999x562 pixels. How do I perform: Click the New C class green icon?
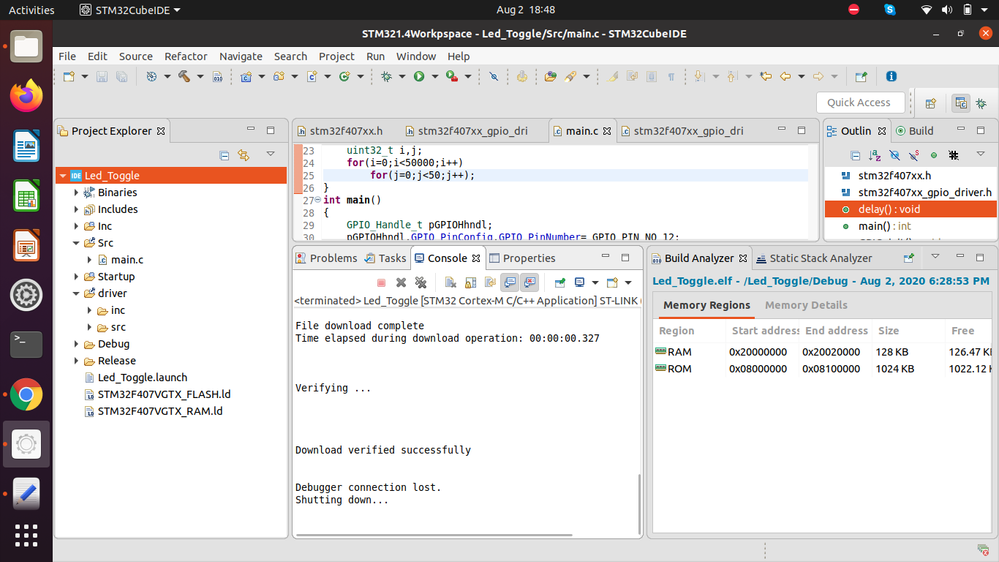tap(344, 76)
